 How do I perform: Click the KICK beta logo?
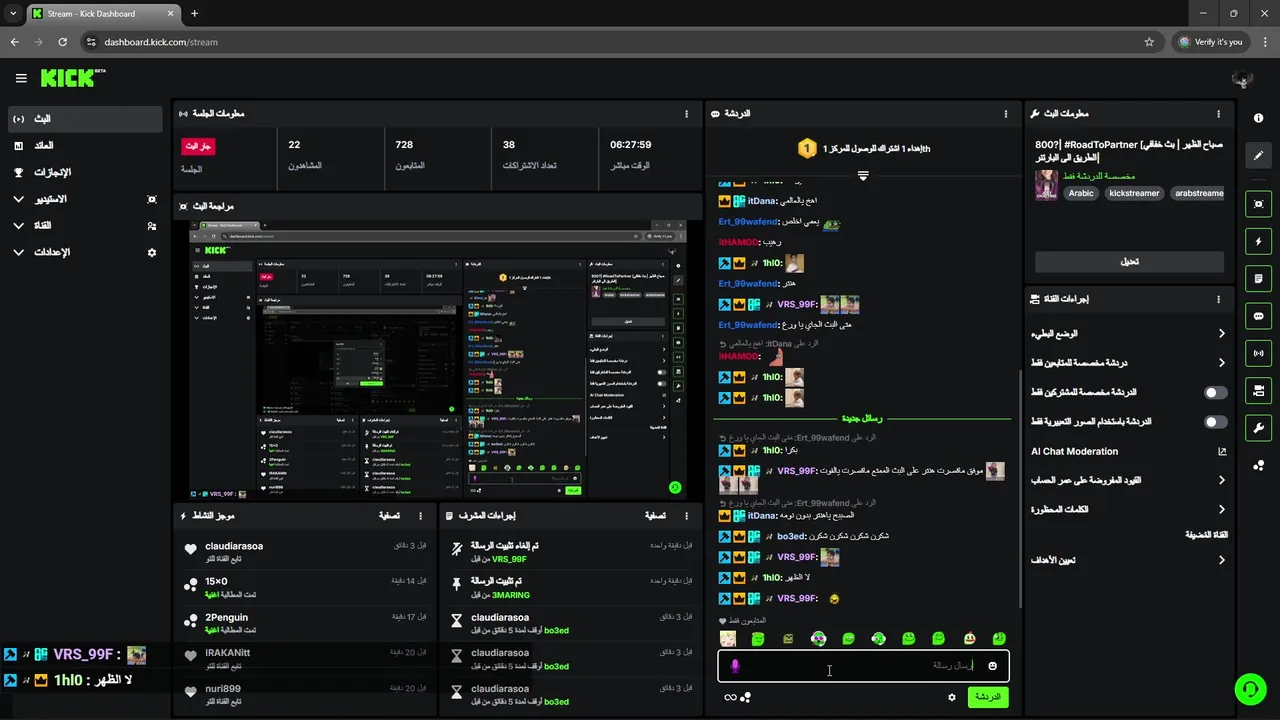[x=73, y=78]
